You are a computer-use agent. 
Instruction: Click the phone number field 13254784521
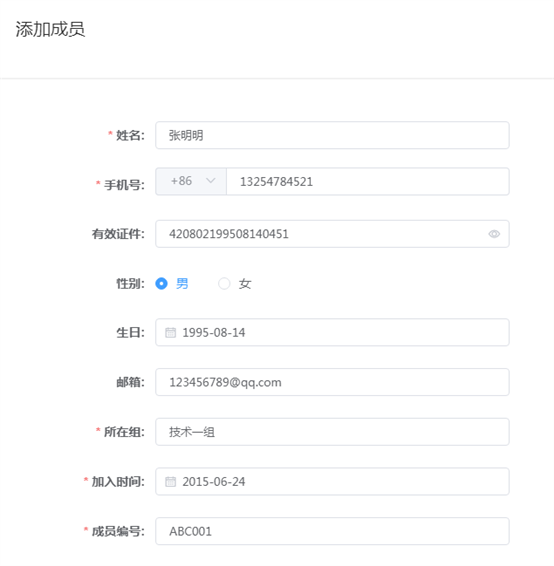[x=368, y=181]
